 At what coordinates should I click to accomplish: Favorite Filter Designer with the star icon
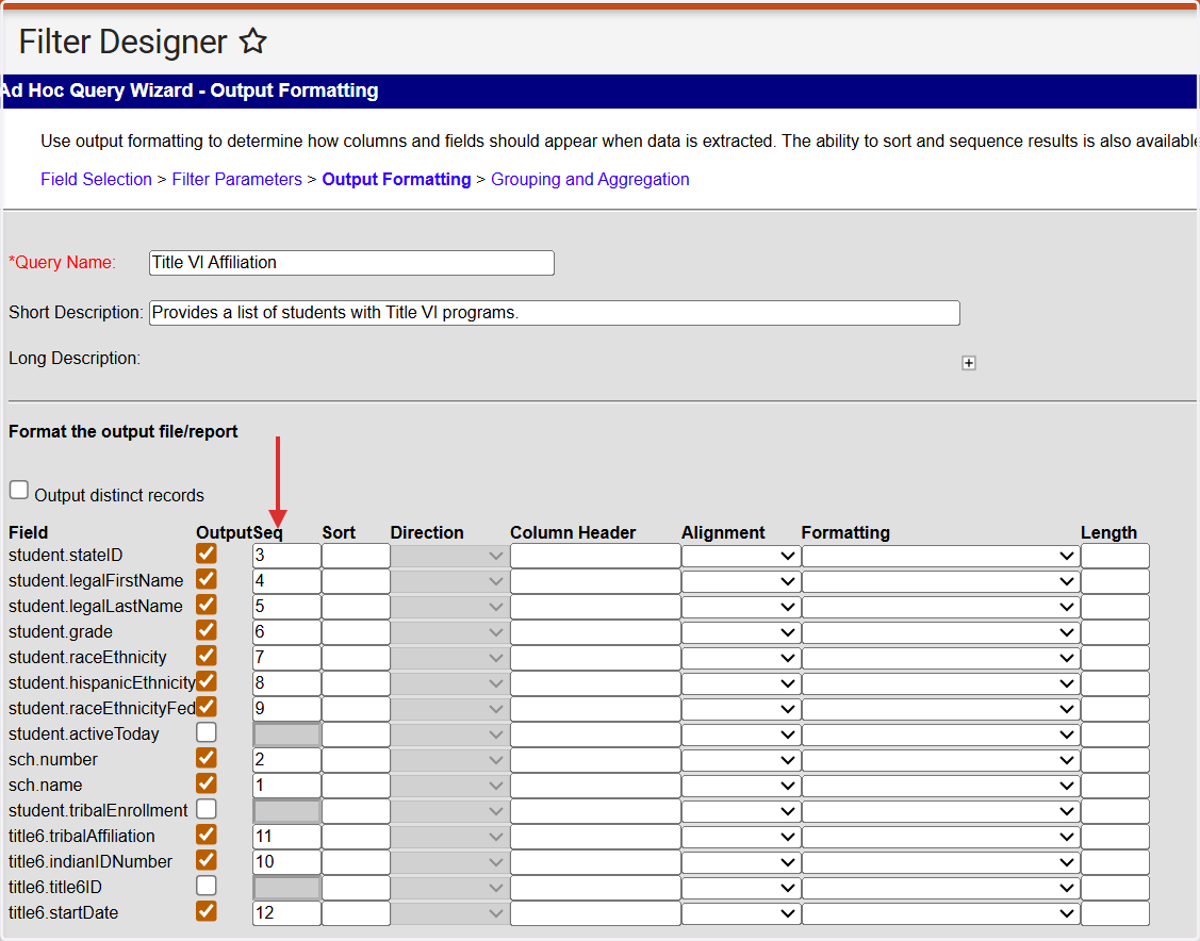[253, 42]
